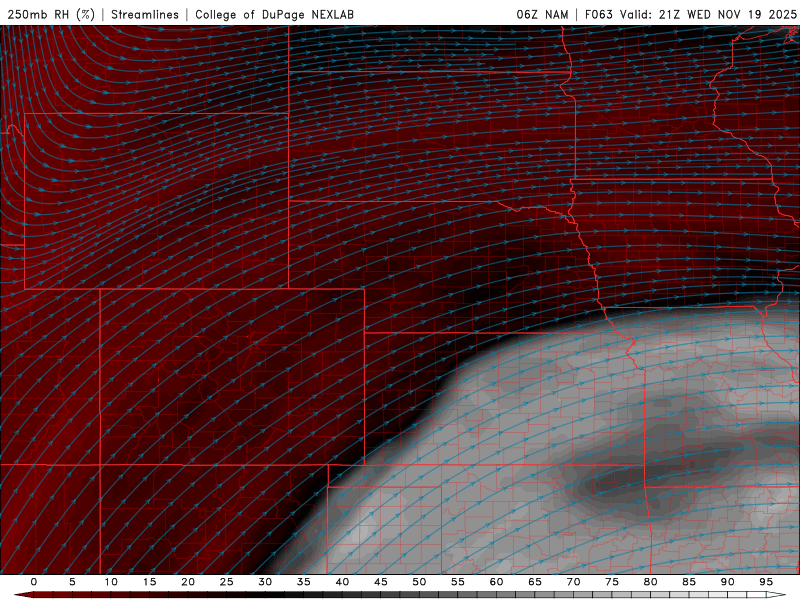Click the '85' colorbar scale label
The image size is (800, 600).
pos(689,582)
